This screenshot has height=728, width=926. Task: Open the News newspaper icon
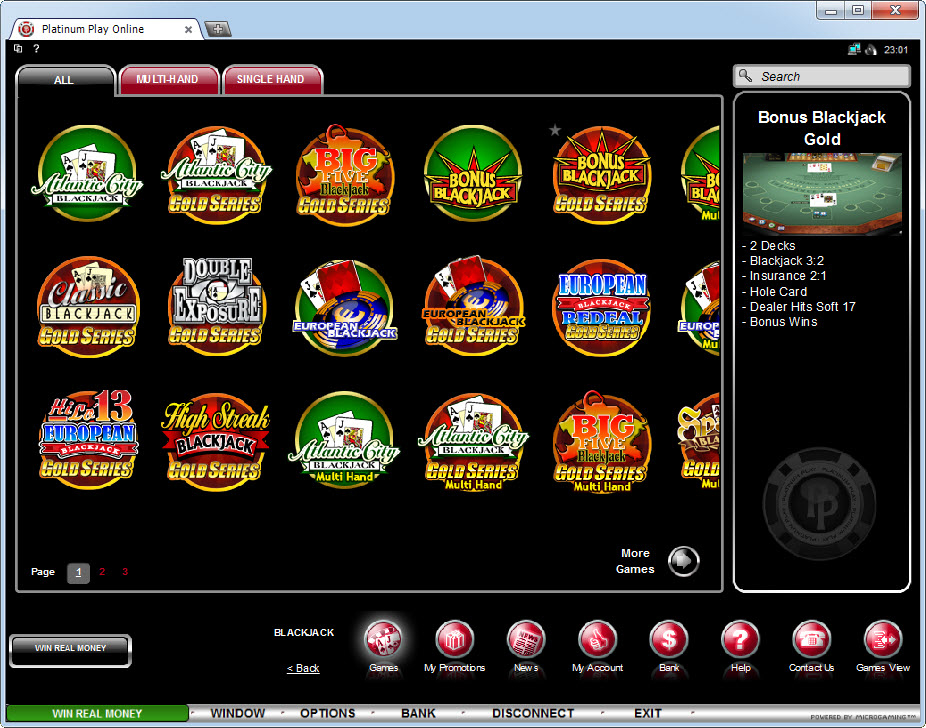(526, 640)
